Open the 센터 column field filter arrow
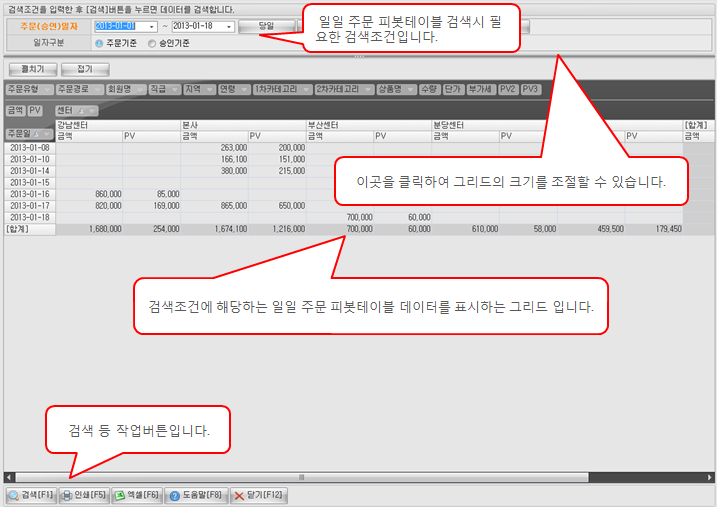Image resolution: width=717 pixels, height=507 pixels. coord(92,111)
